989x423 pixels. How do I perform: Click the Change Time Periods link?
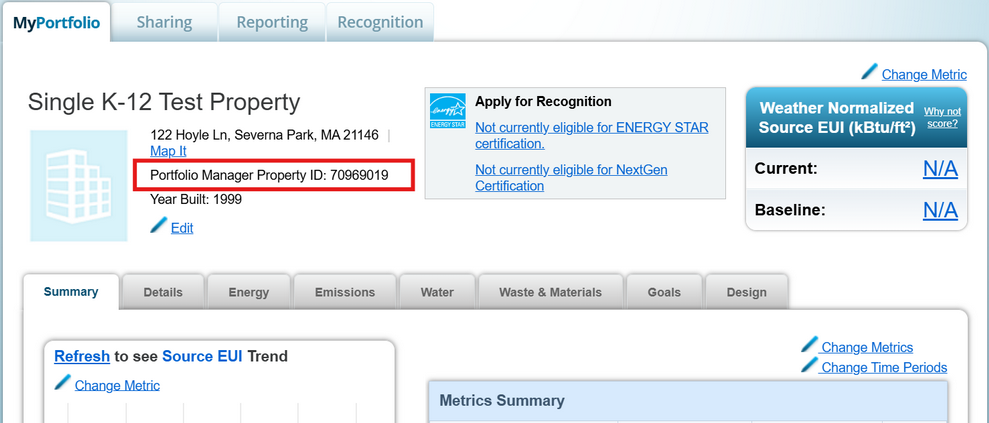click(x=884, y=368)
